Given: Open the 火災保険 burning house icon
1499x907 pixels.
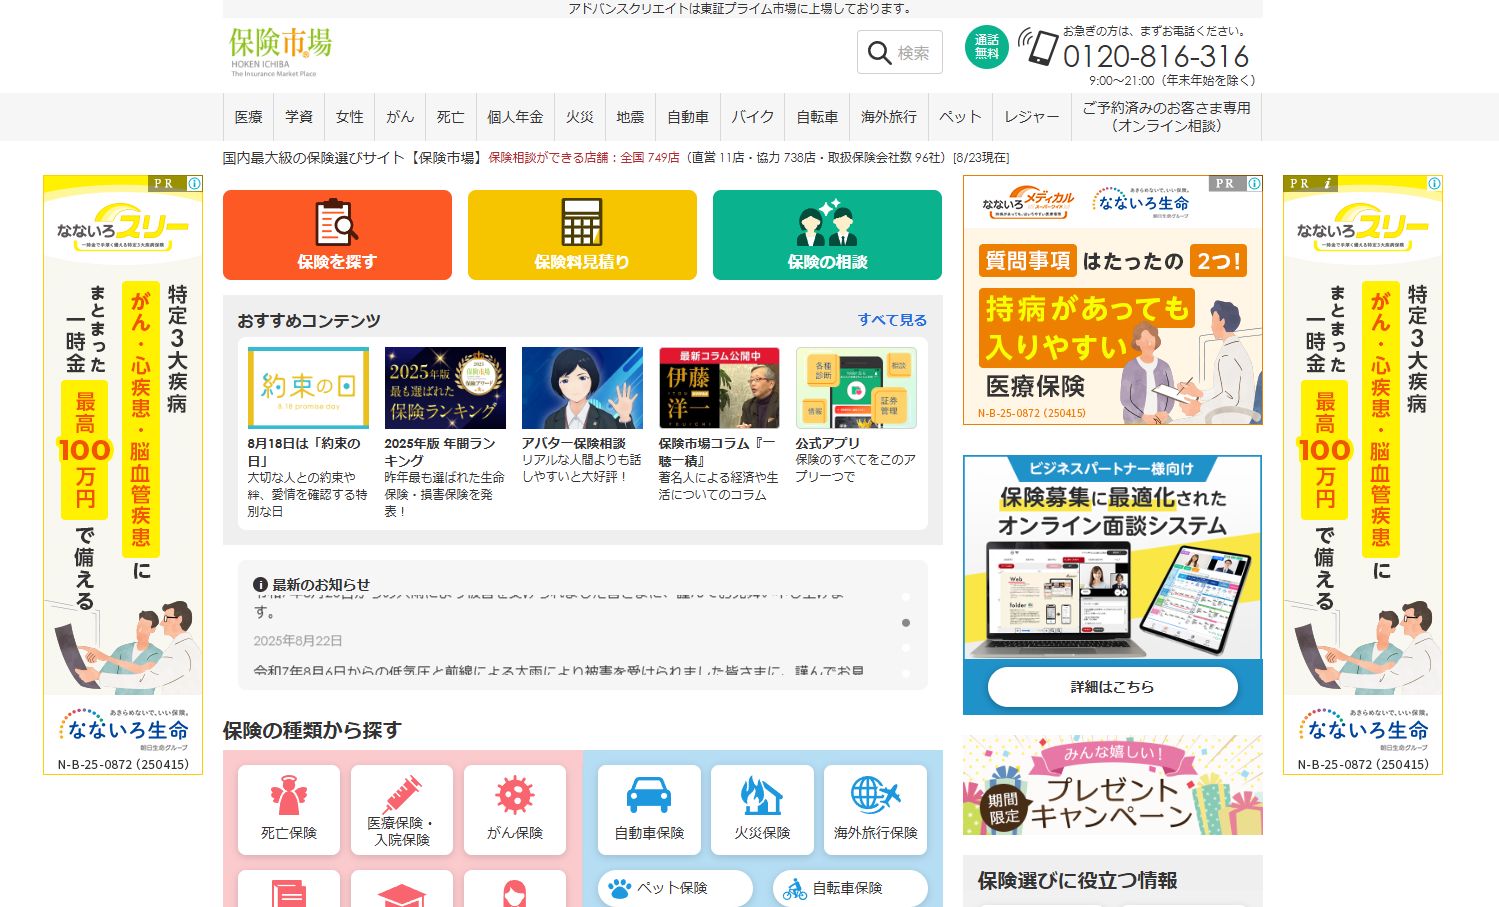Looking at the screenshot, I should pos(762,796).
